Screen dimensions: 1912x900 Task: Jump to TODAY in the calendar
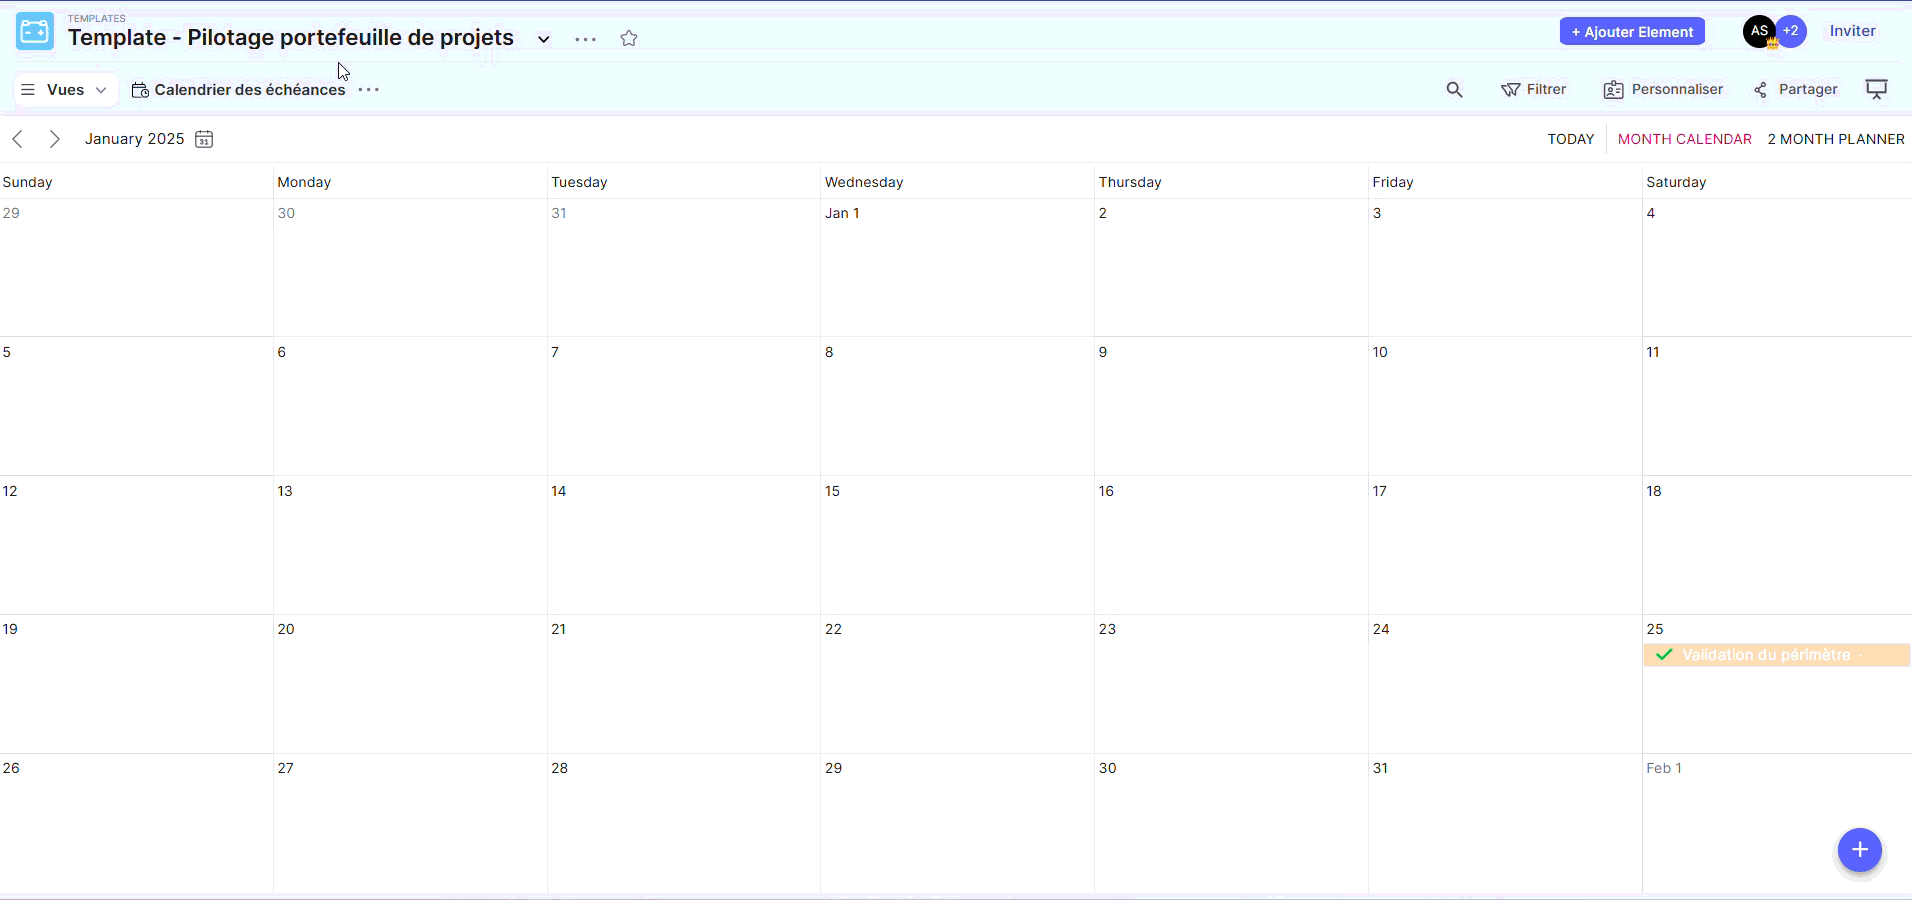click(1570, 139)
